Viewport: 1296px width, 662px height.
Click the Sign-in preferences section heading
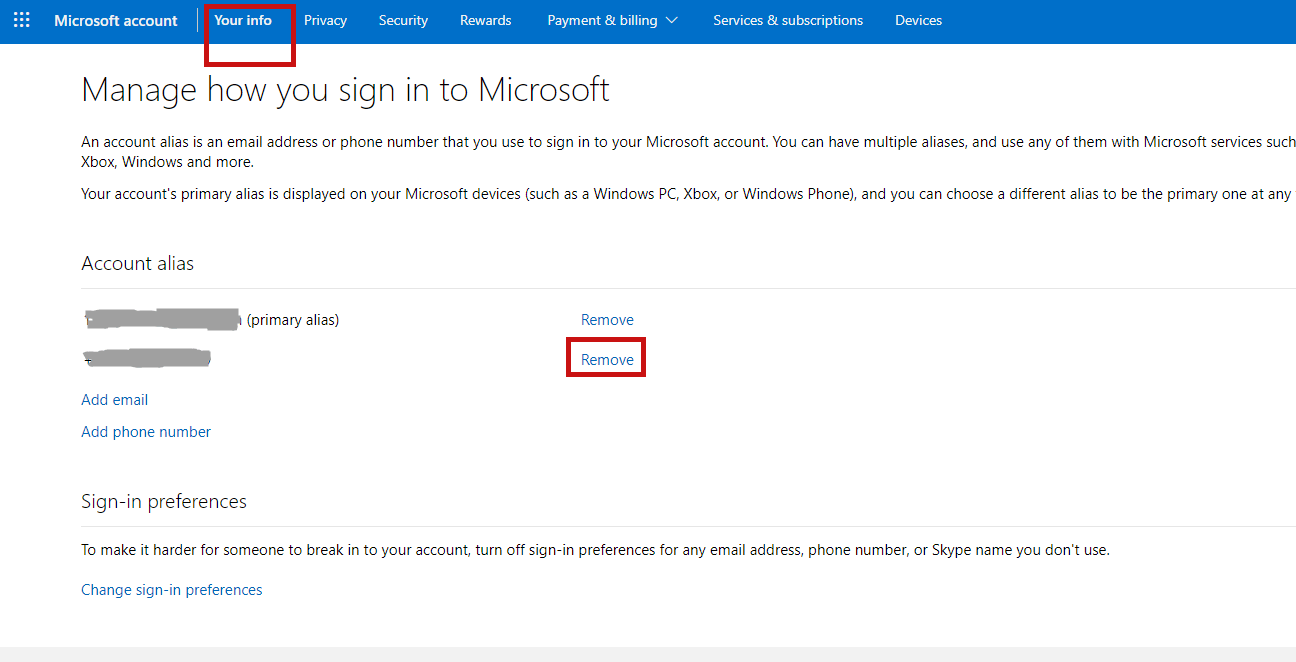coord(164,502)
